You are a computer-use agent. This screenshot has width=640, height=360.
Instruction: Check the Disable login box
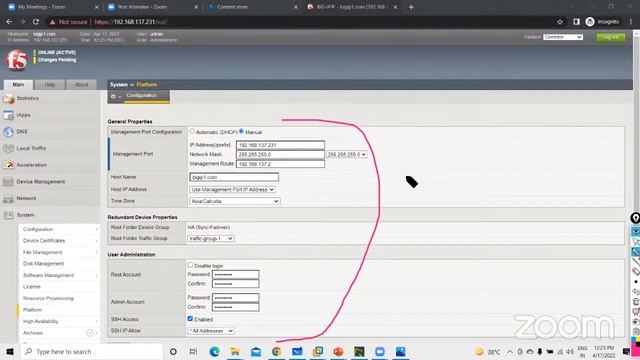[x=190, y=265]
